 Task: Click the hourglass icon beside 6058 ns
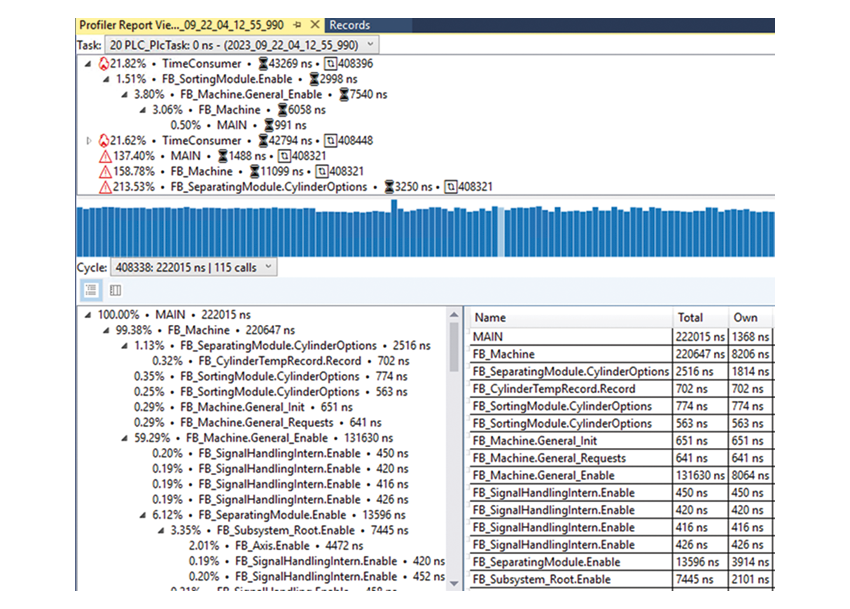(282, 110)
